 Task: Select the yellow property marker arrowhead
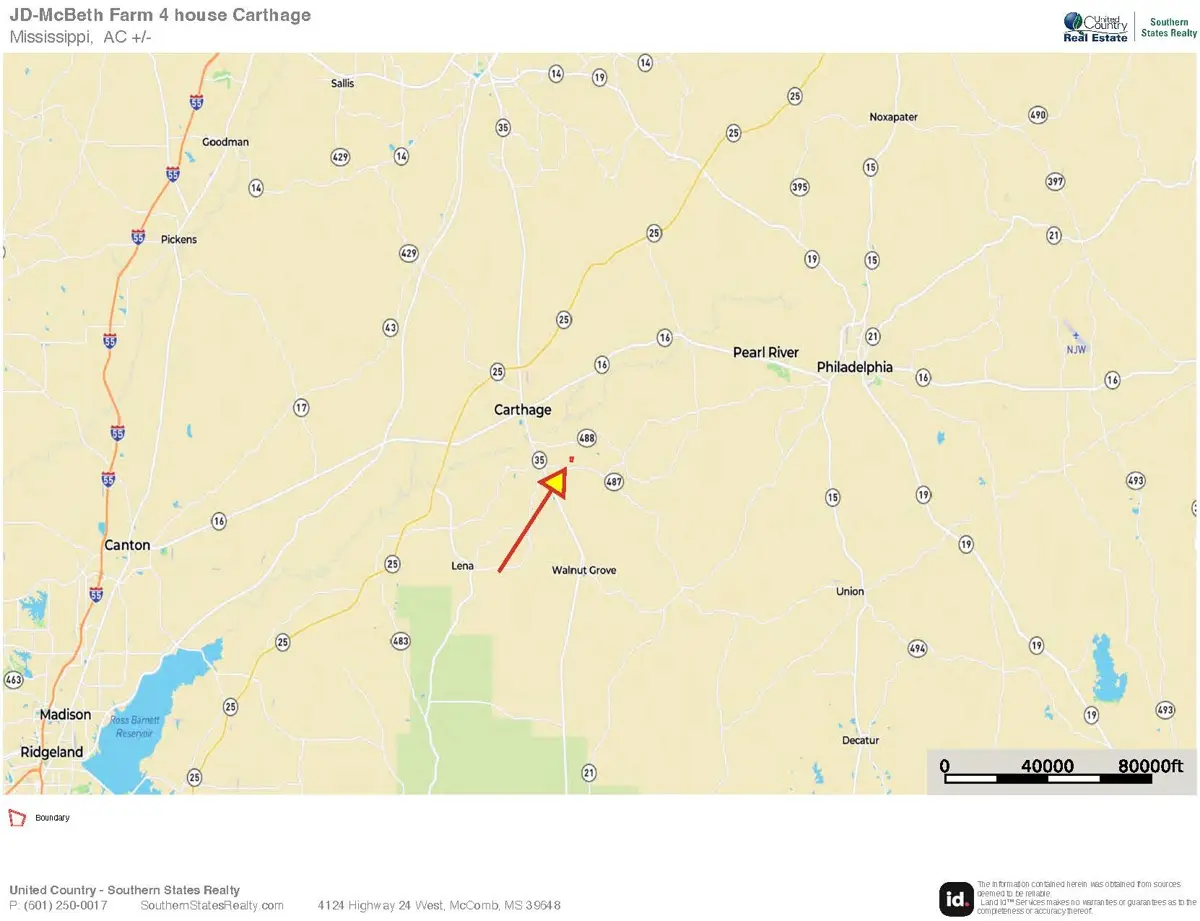tap(555, 482)
